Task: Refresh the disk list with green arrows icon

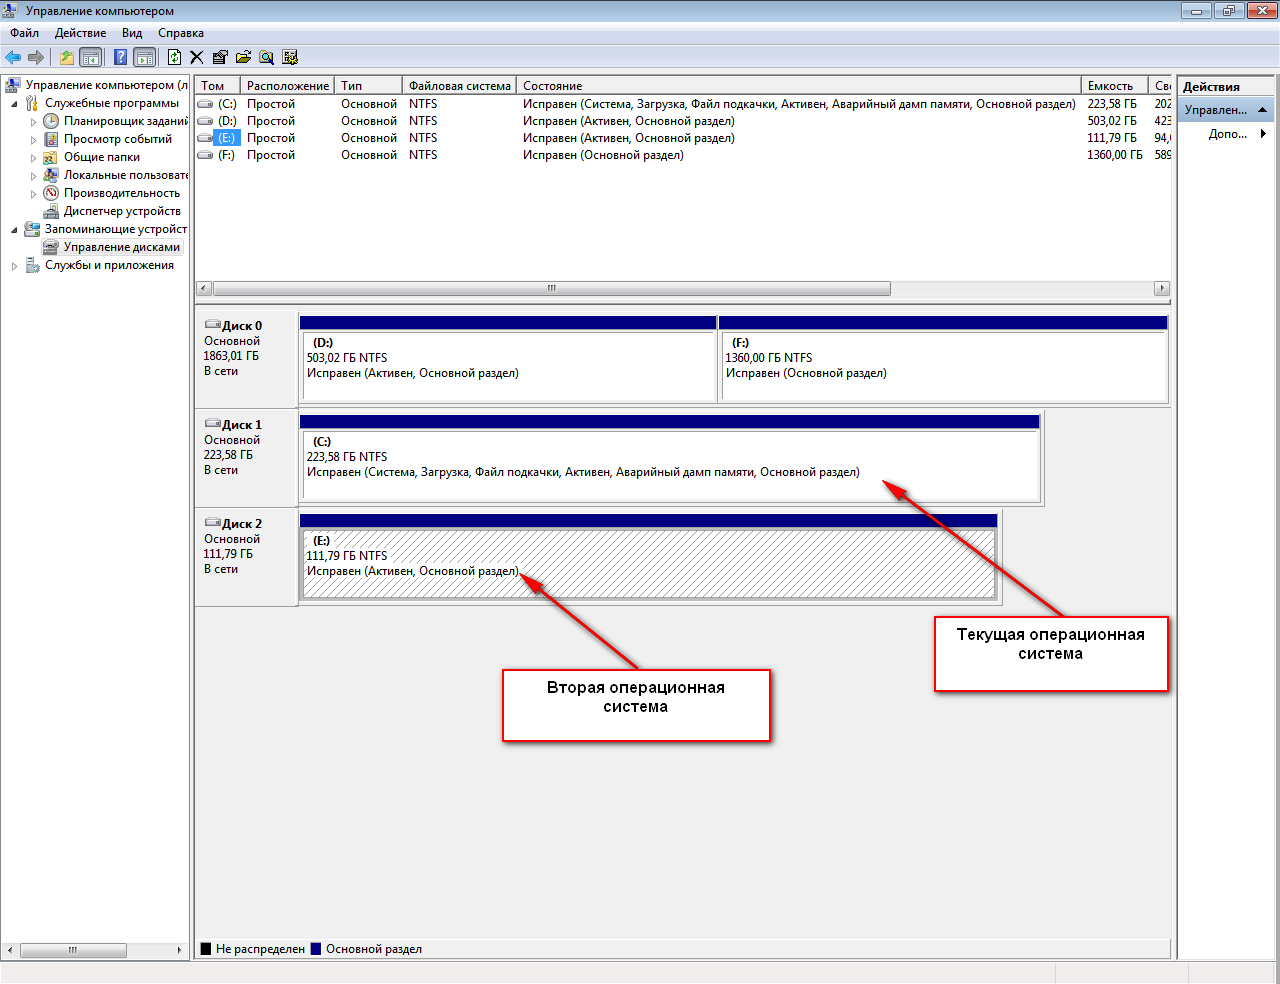Action: pyautogui.click(x=174, y=57)
